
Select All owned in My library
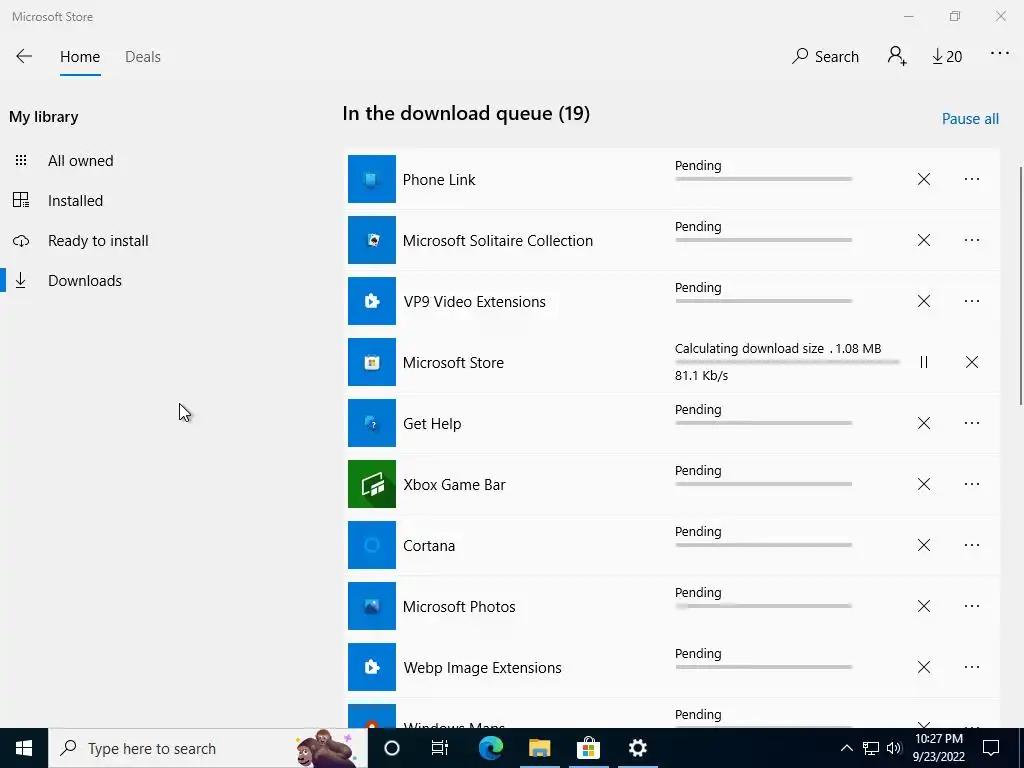click(80, 161)
